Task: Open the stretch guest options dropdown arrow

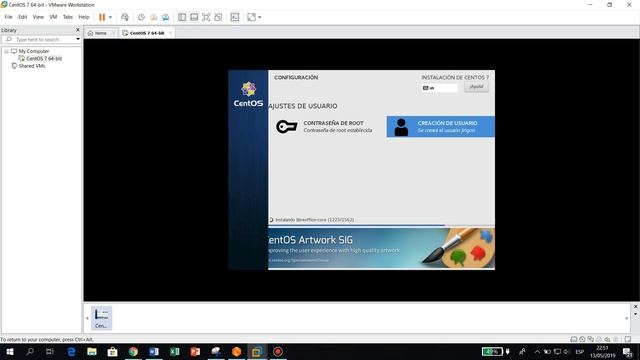Action: (x=260, y=17)
